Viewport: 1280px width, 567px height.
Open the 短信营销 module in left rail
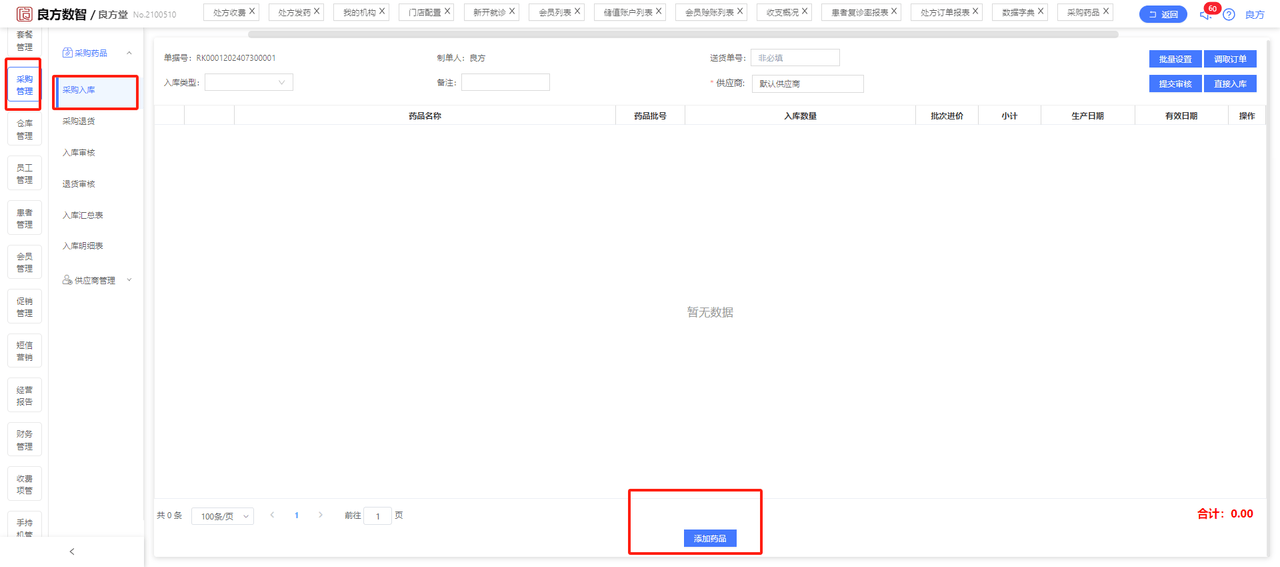(24, 351)
